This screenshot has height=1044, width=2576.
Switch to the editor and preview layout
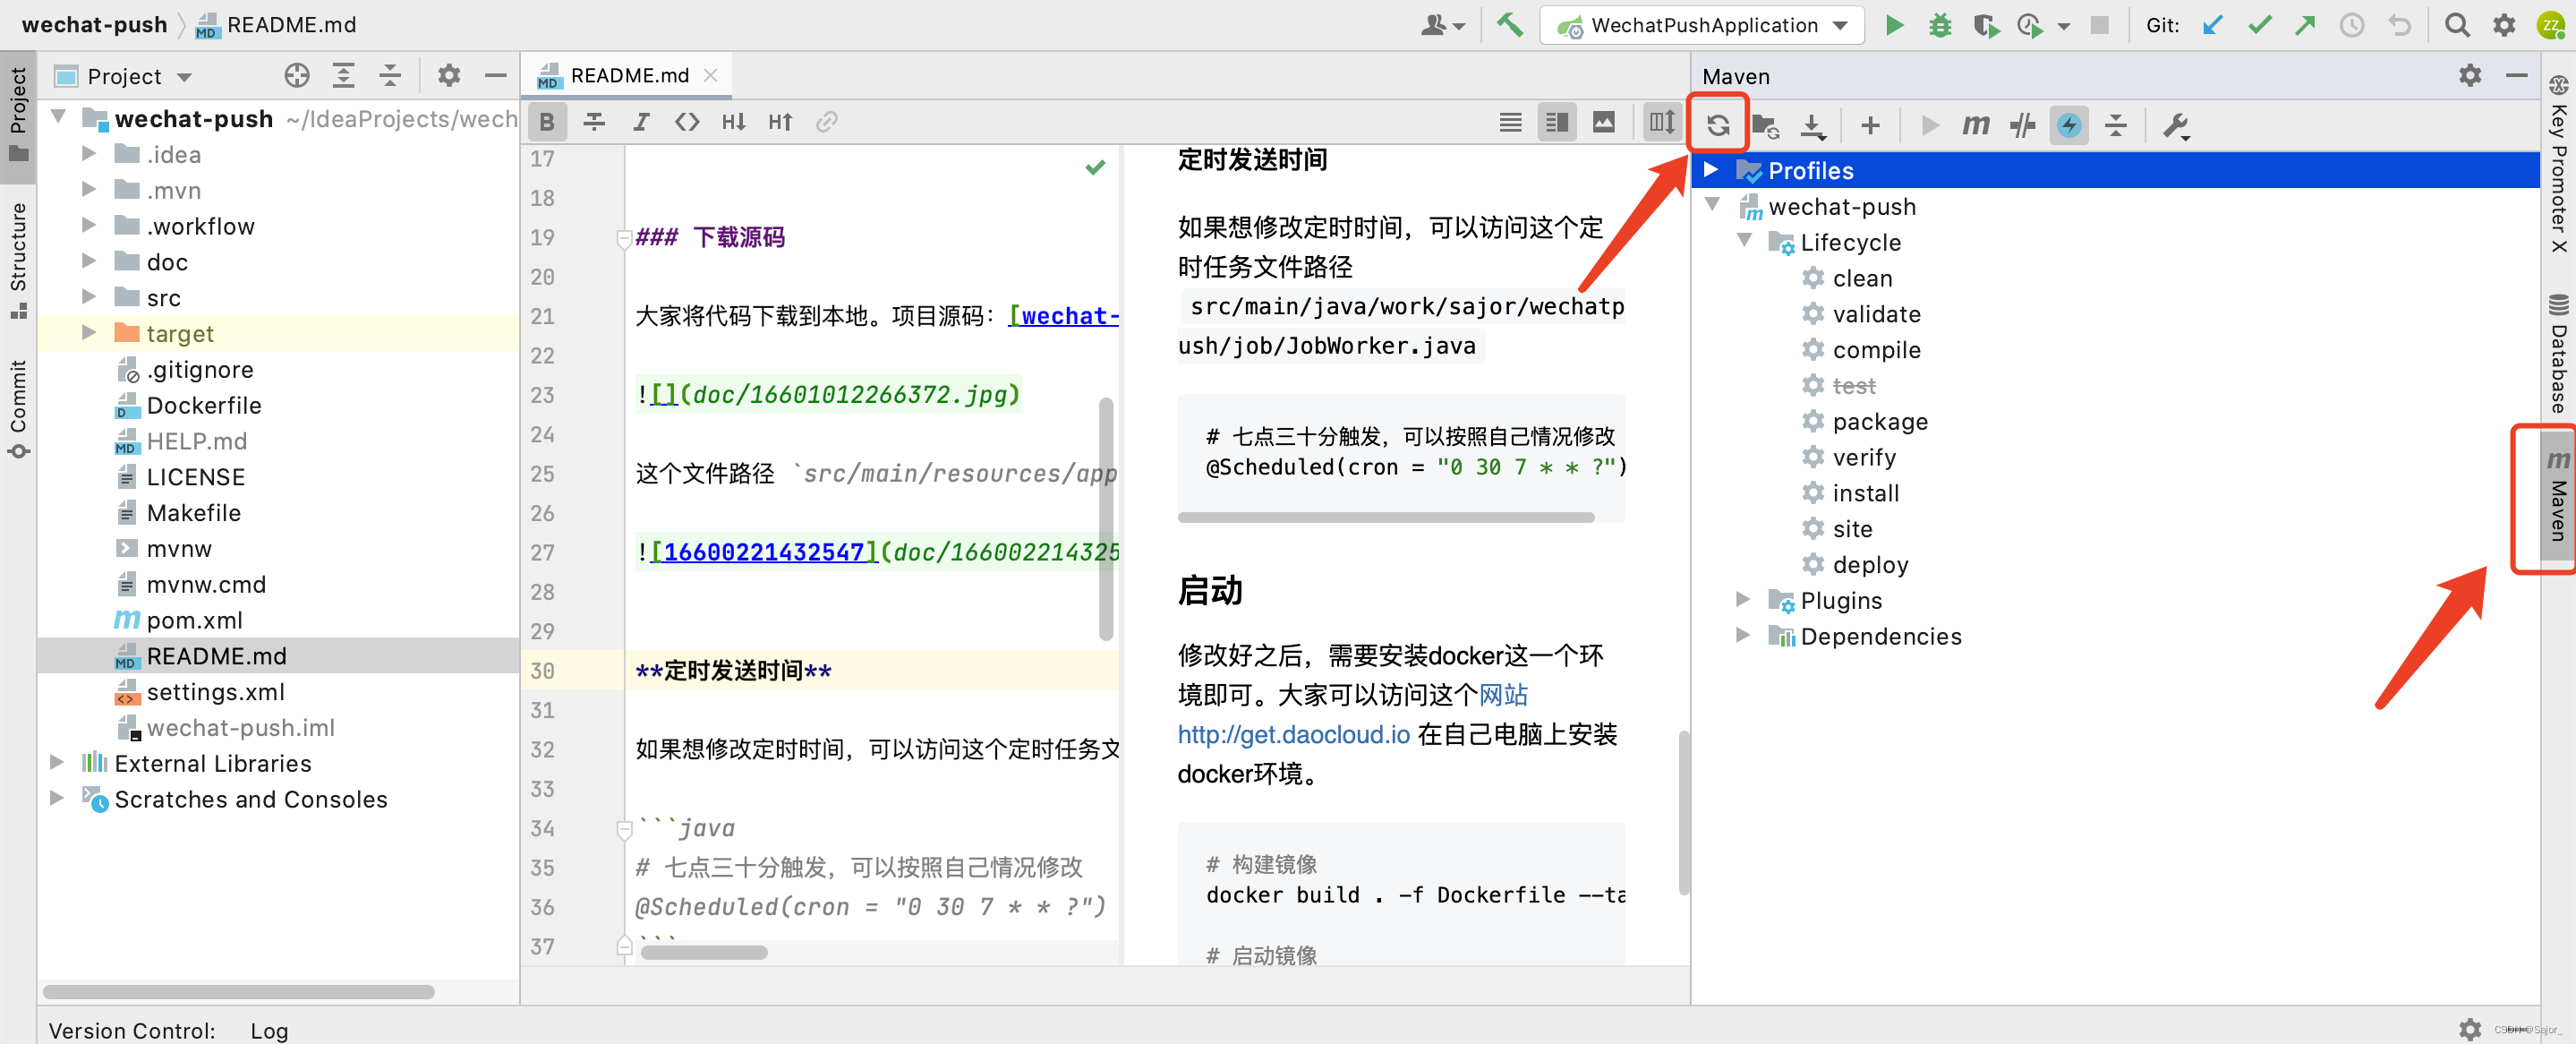(x=1557, y=122)
